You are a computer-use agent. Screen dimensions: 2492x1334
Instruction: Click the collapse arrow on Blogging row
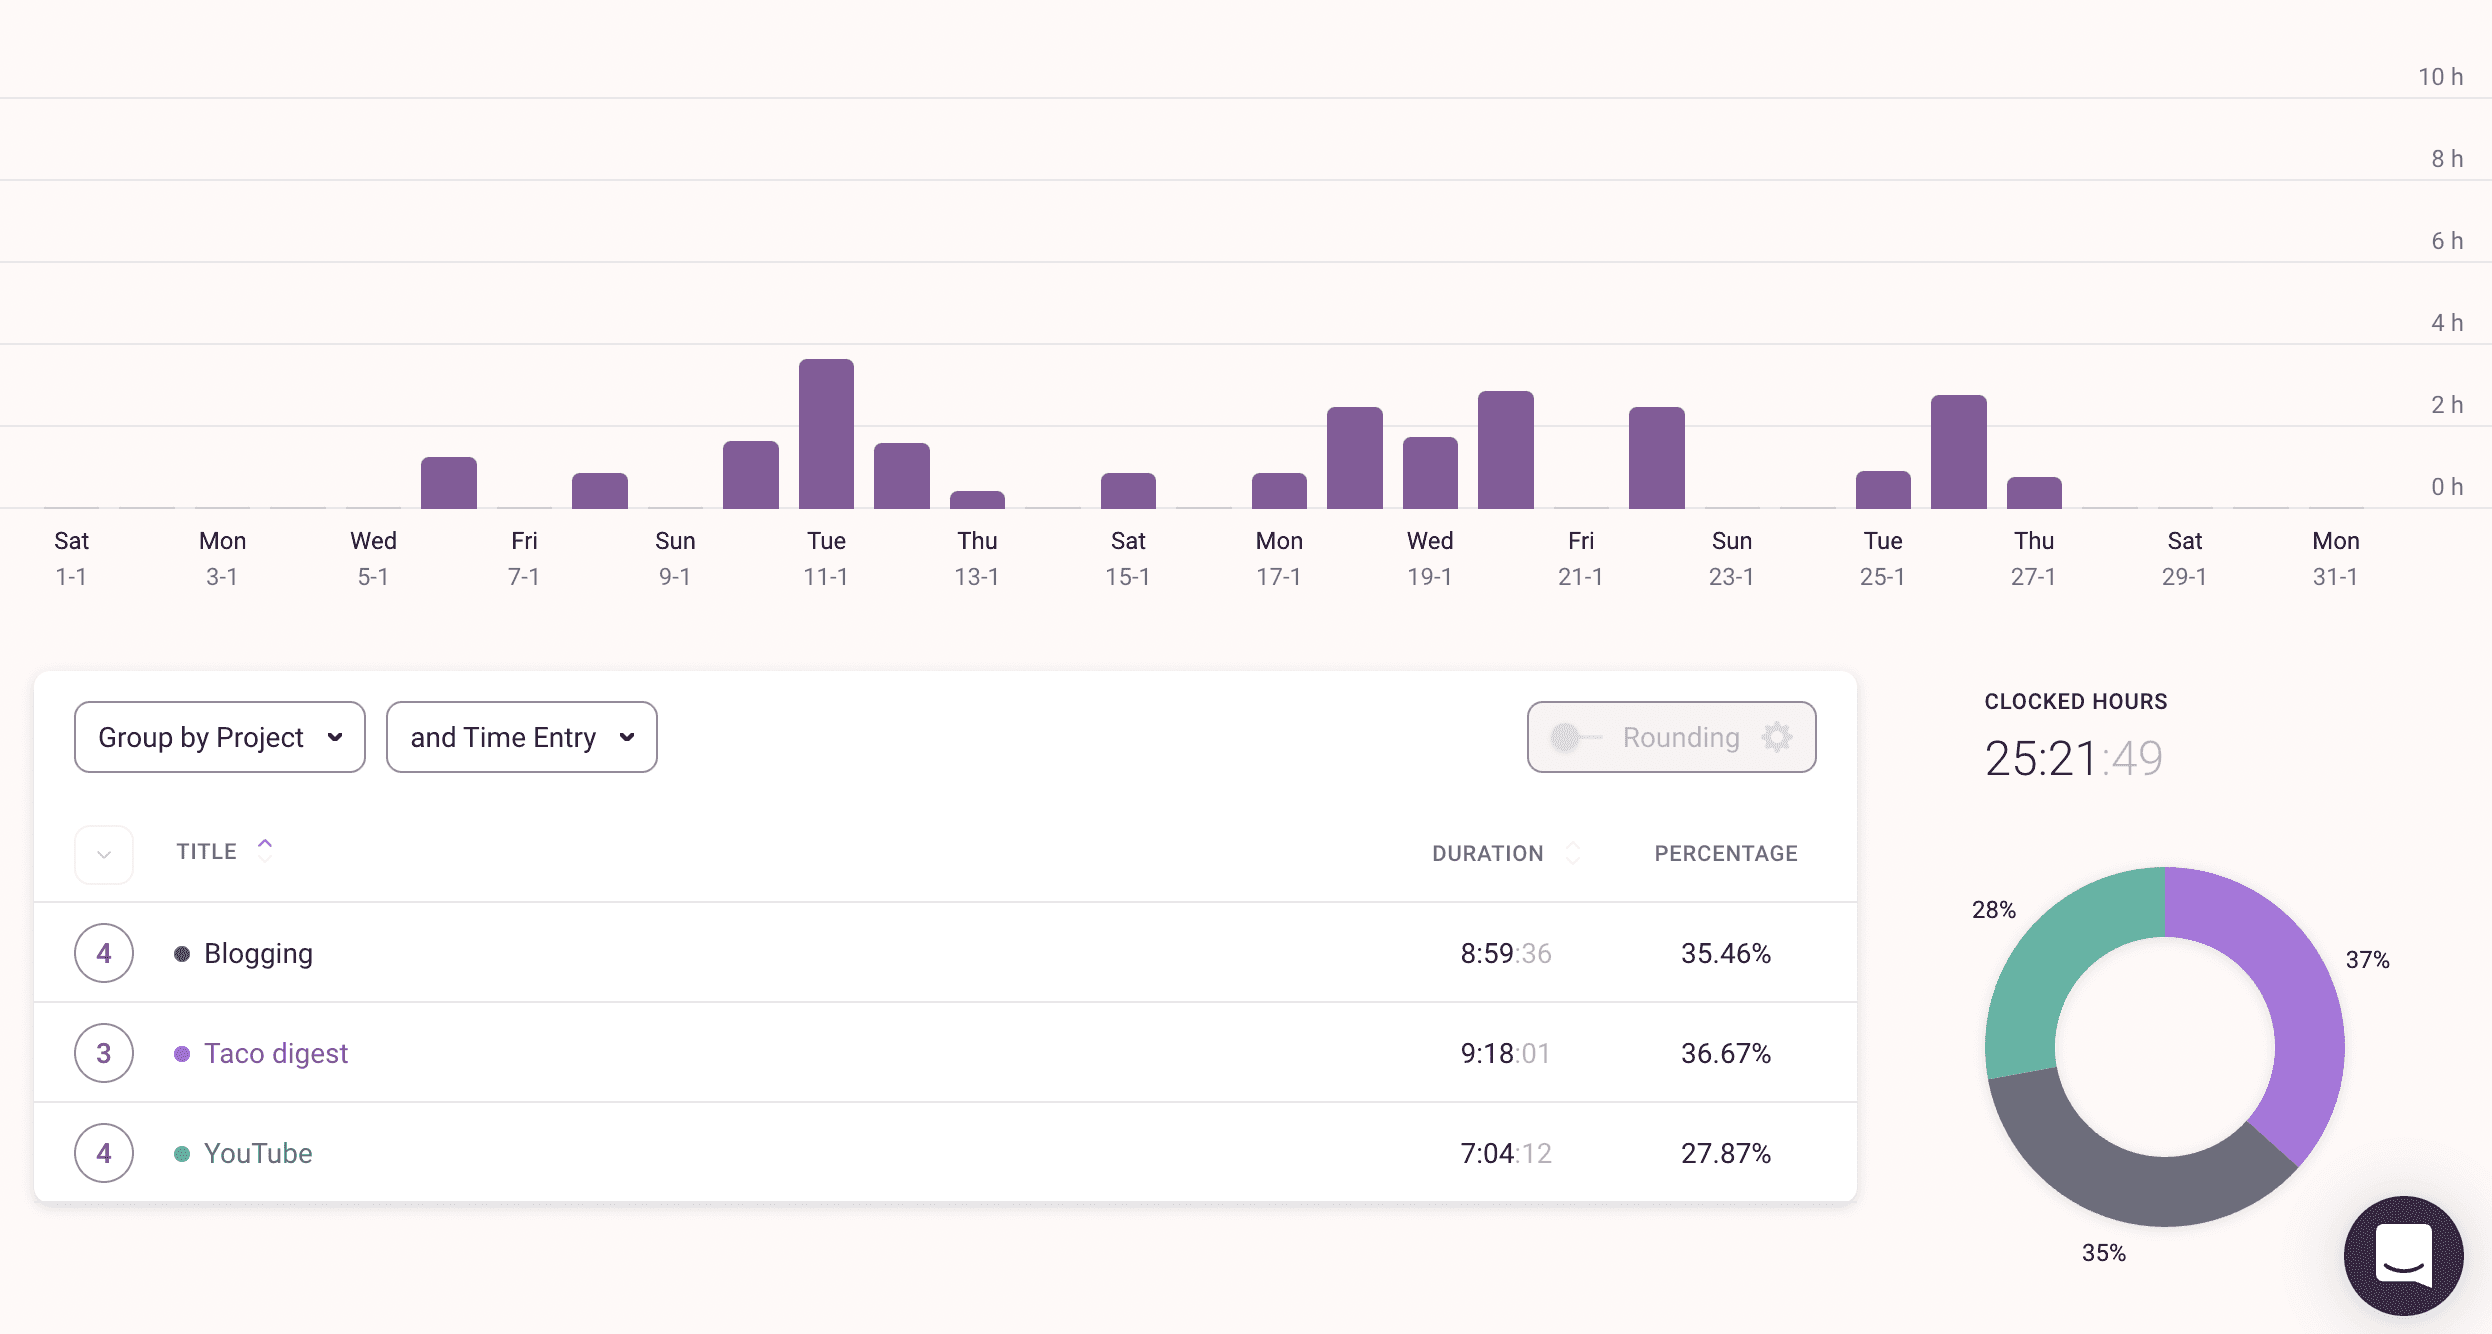pyautogui.click(x=102, y=951)
